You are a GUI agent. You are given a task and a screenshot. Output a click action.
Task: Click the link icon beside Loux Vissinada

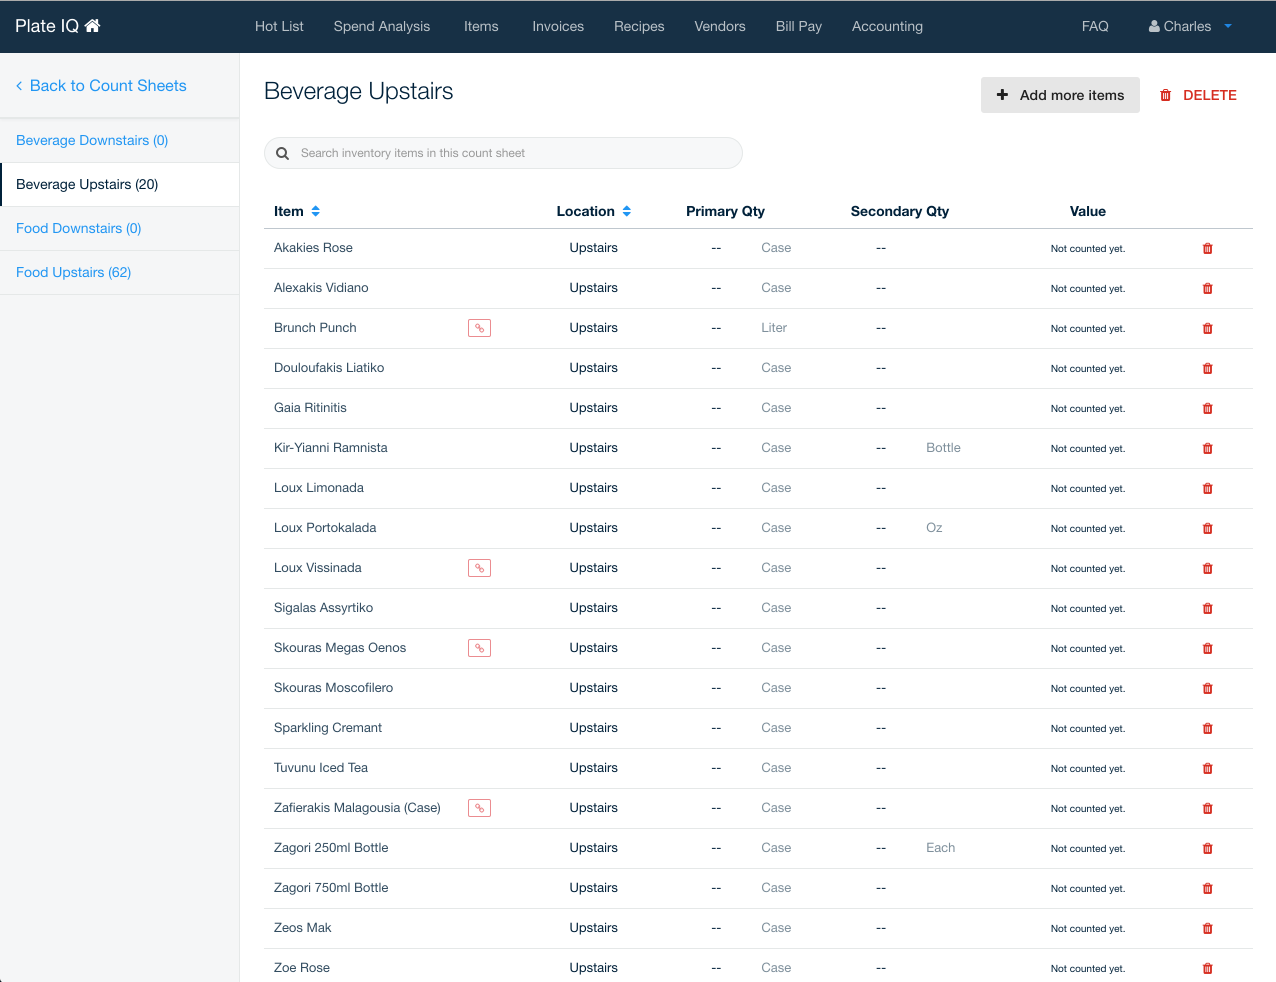(479, 568)
